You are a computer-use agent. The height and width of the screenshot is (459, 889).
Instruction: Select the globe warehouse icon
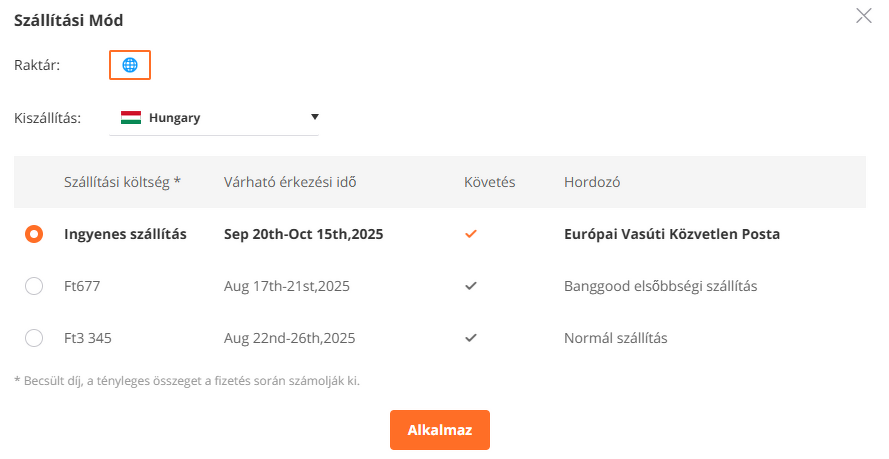tap(129, 65)
